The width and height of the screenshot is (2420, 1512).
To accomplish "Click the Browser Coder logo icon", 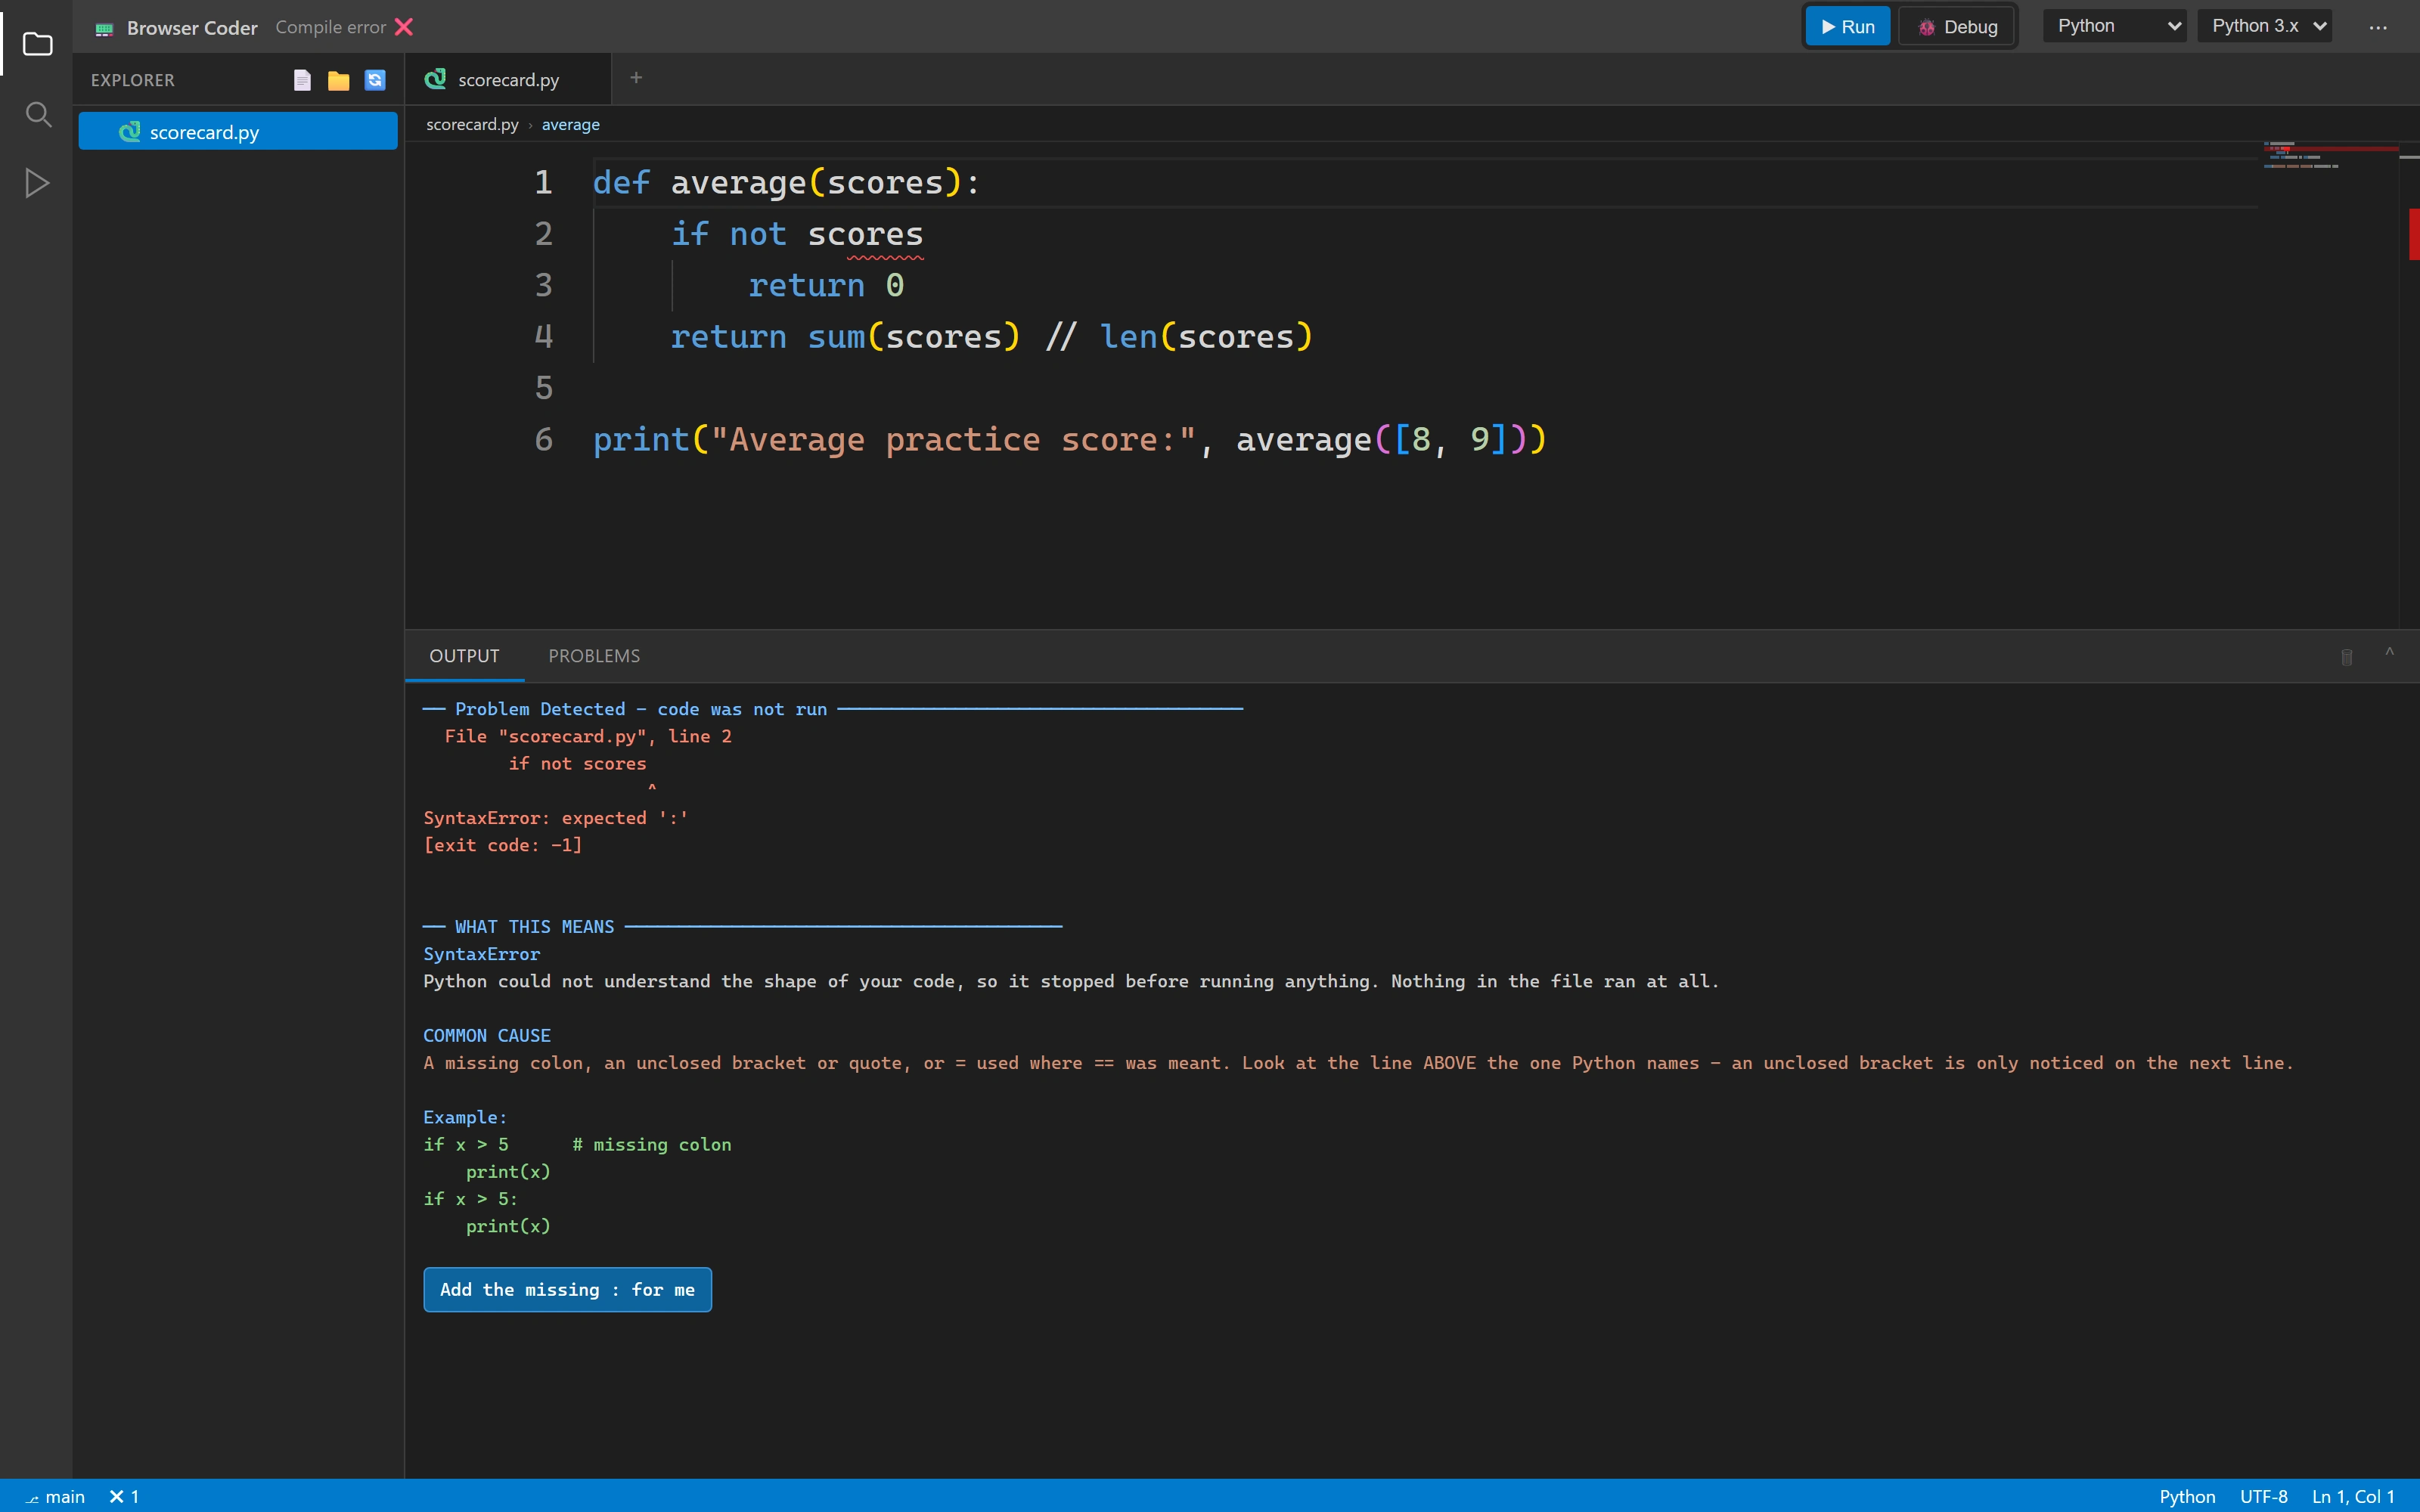I will click(104, 29).
